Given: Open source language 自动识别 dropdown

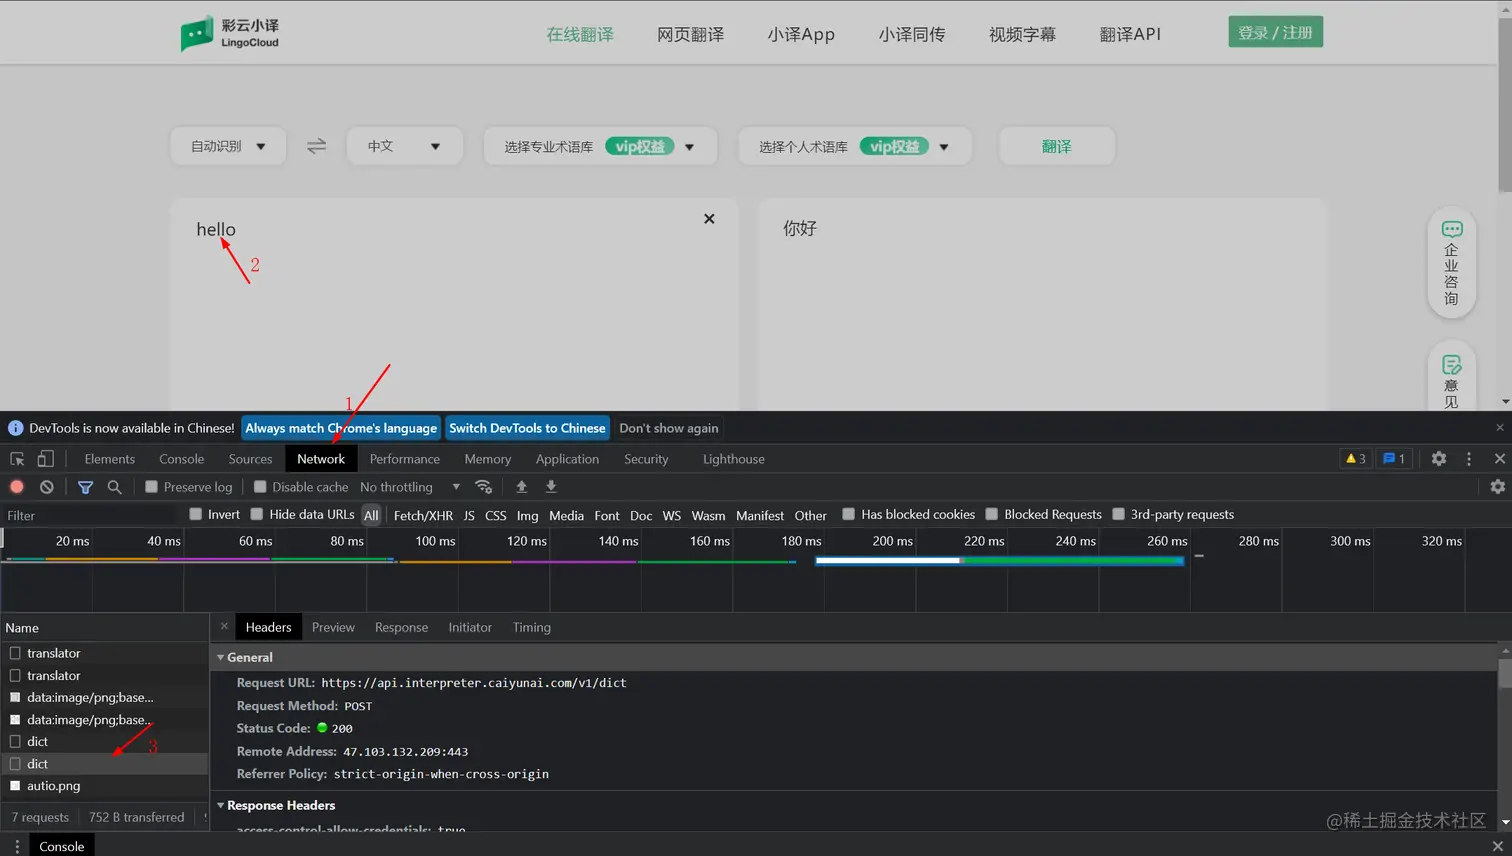Looking at the screenshot, I should 229,146.
